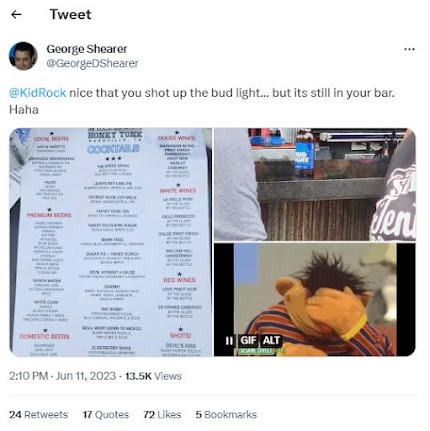View the 24 Retweets list
The width and height of the screenshot is (430, 431).
coord(38,415)
